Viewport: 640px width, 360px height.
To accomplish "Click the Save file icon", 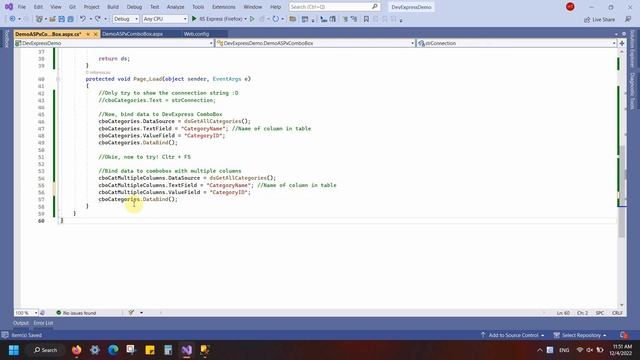I will 62,19.
